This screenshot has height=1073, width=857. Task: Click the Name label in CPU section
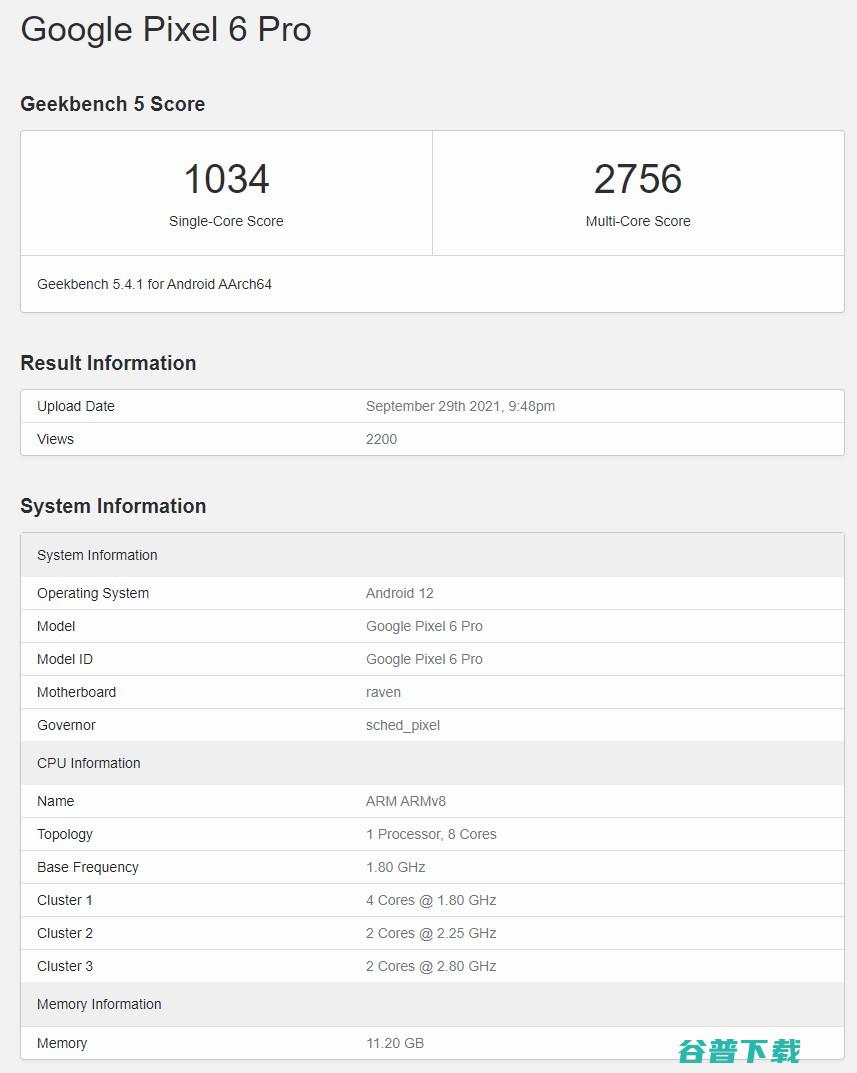click(55, 801)
